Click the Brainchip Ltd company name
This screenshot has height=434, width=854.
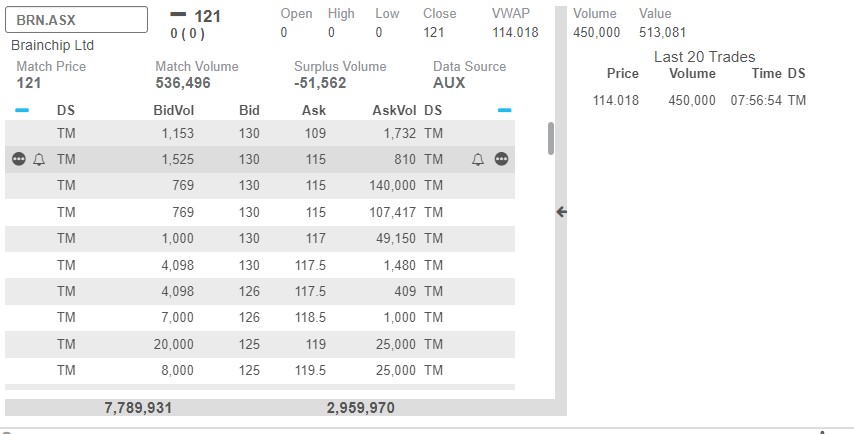(x=52, y=45)
